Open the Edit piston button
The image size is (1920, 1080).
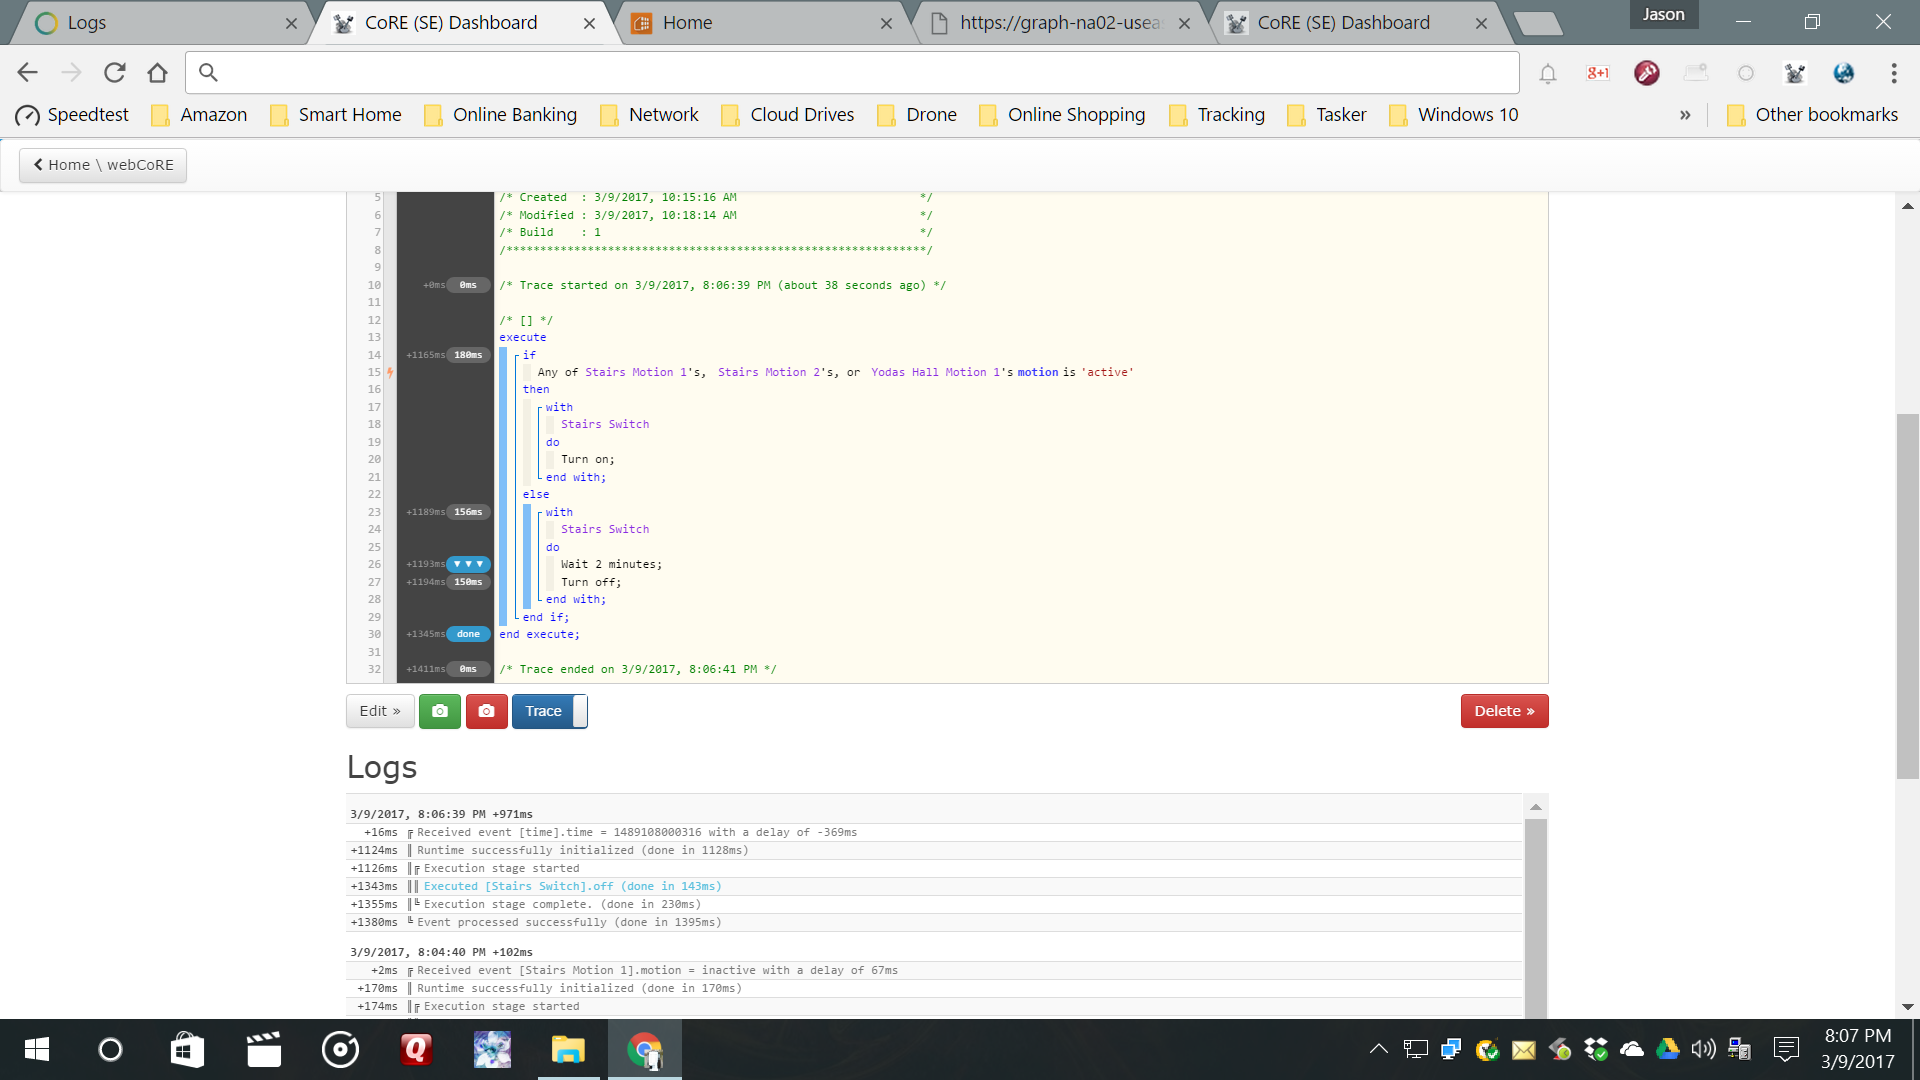(x=379, y=711)
